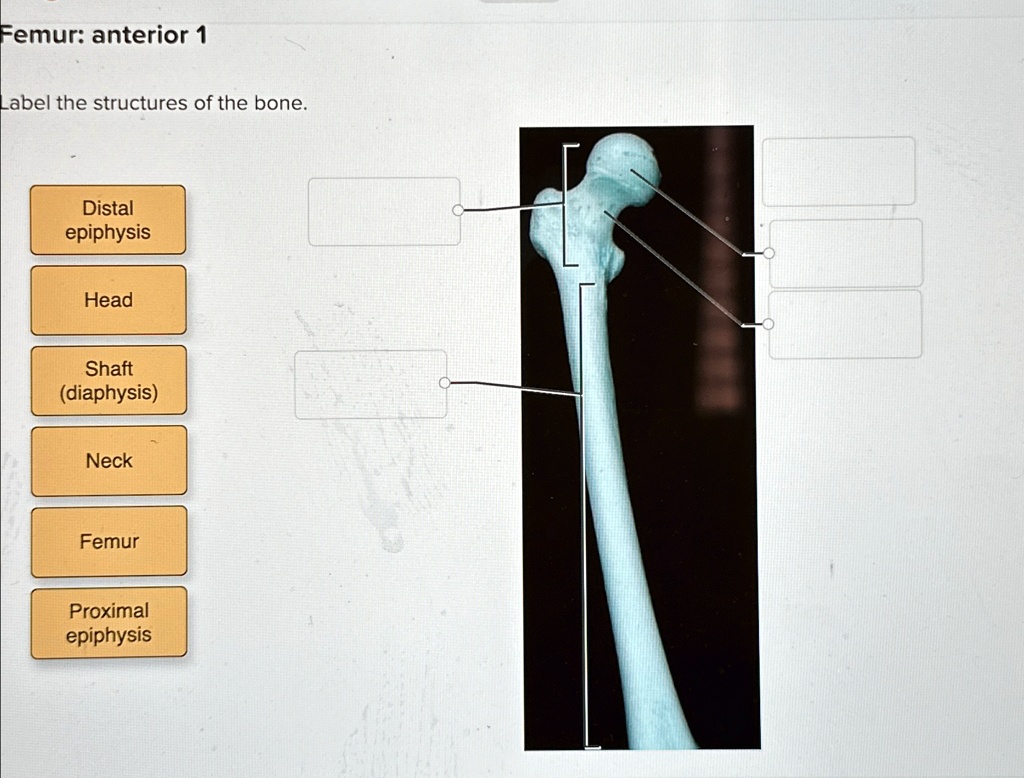The height and width of the screenshot is (778, 1024).
Task: Select the "Head" answer tile
Action: (x=108, y=300)
